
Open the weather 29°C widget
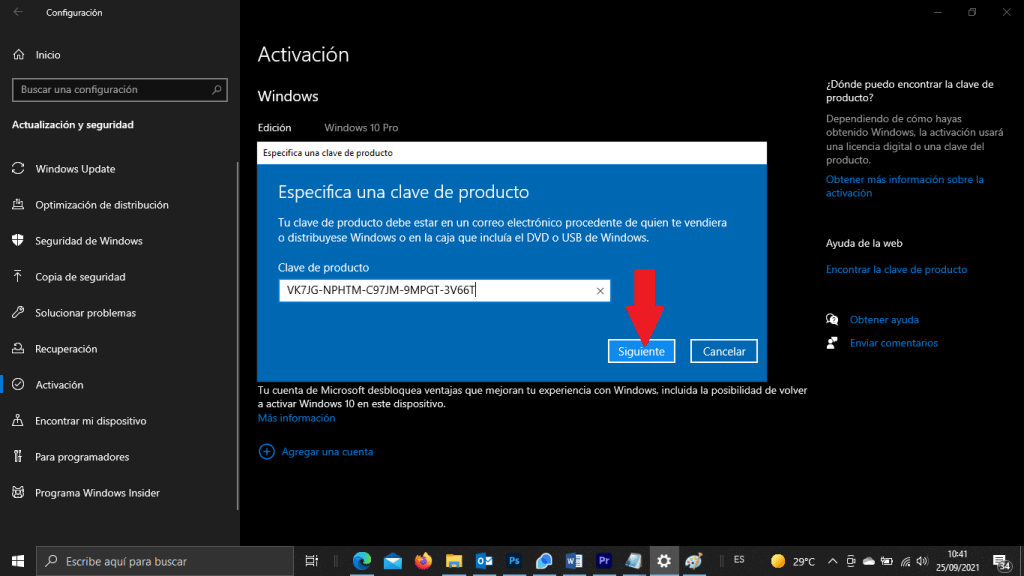tap(793, 561)
